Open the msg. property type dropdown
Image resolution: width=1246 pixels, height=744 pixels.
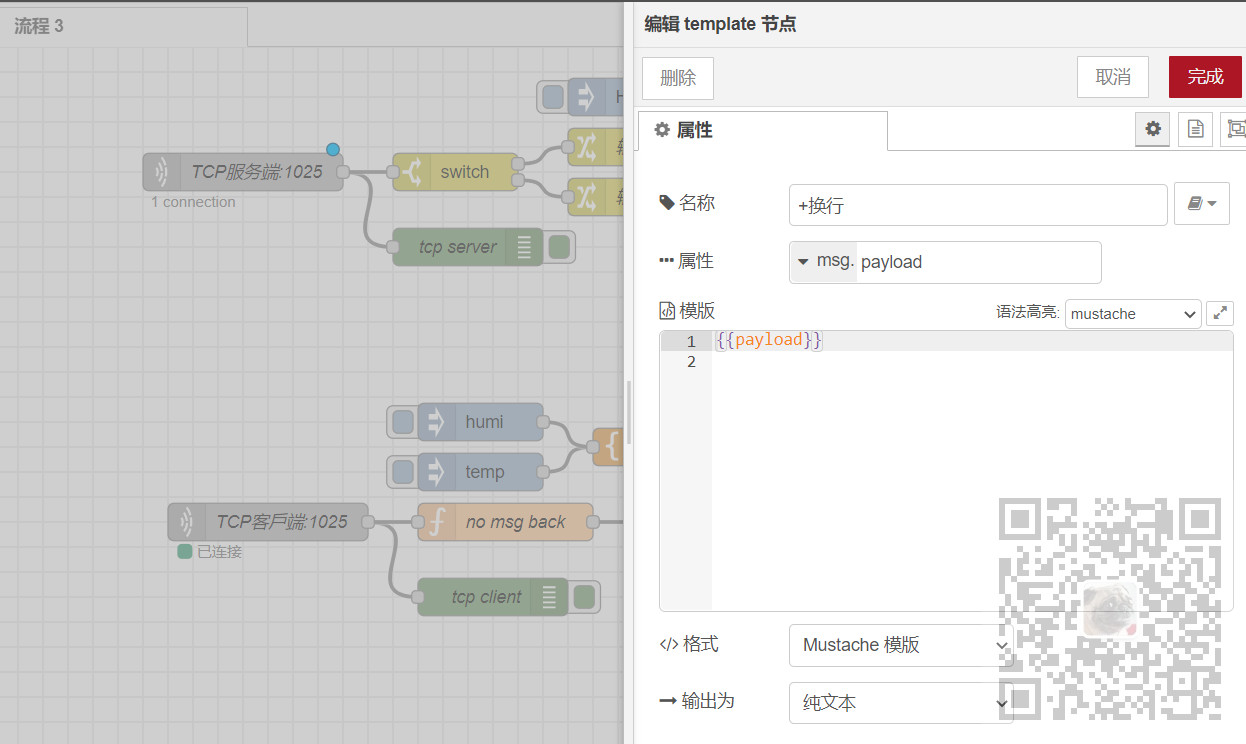pos(823,262)
